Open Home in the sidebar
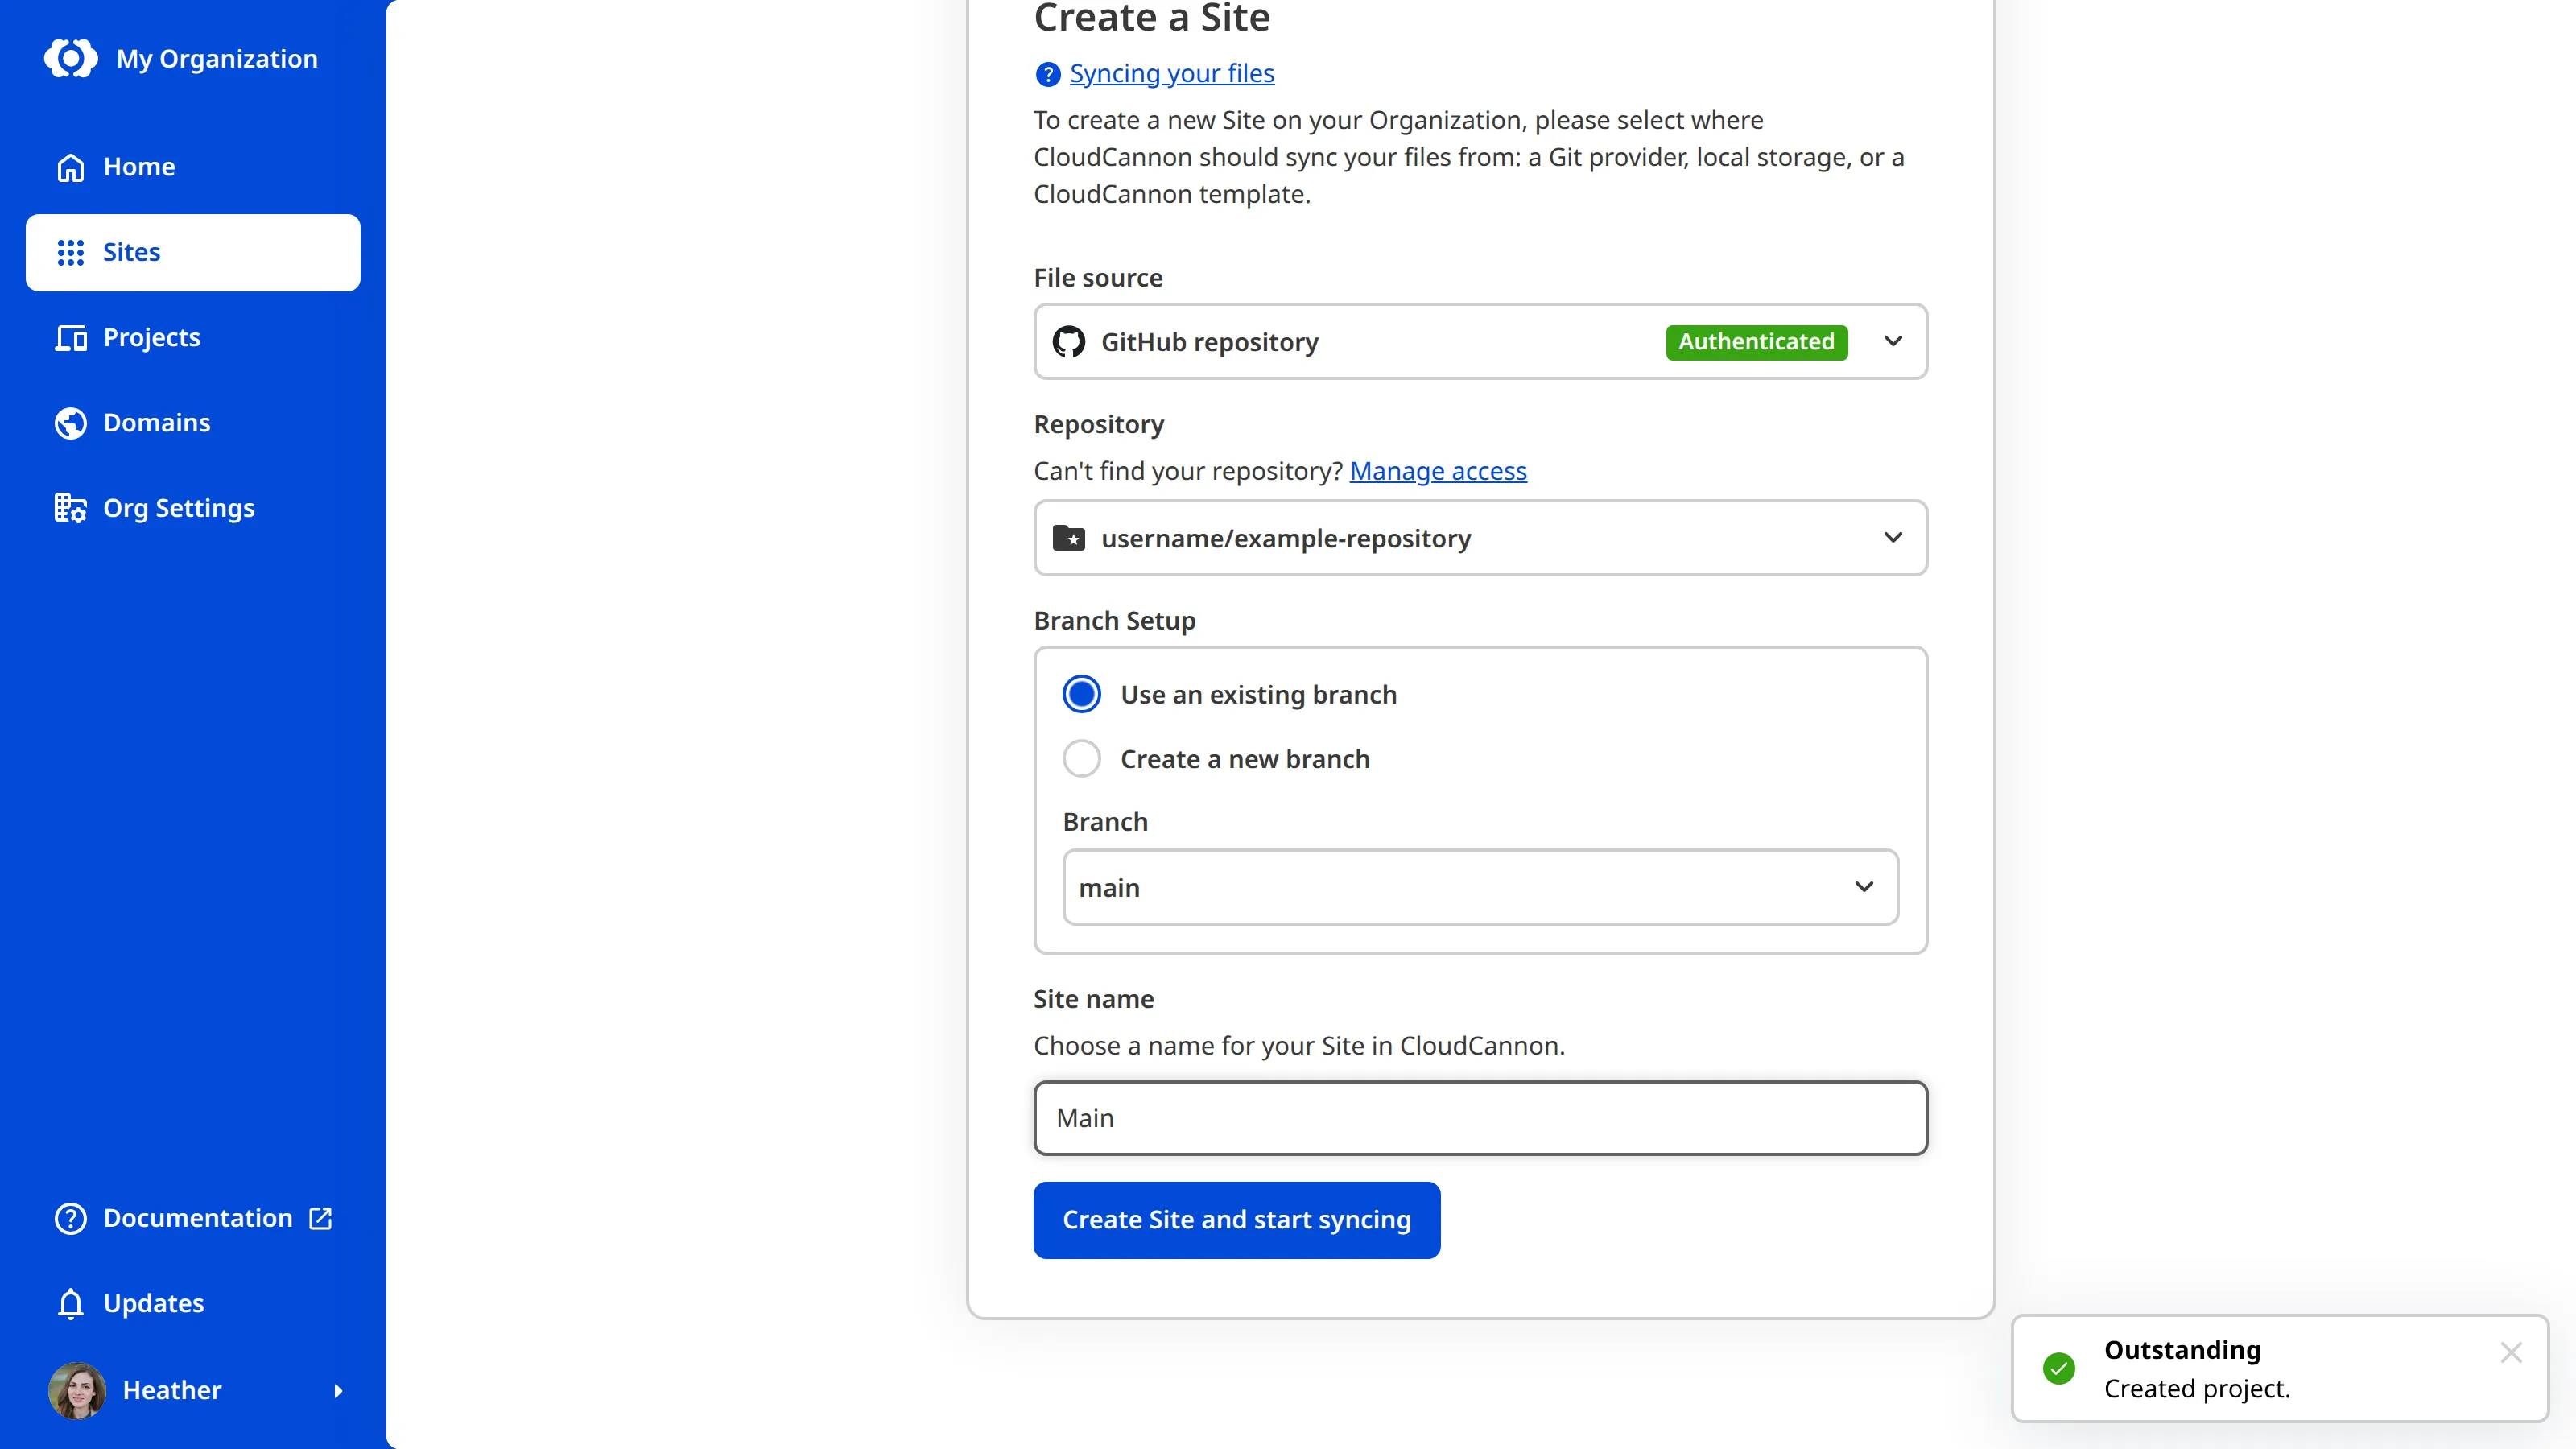Screen dimensions: 2576x1449 pos(193,167)
